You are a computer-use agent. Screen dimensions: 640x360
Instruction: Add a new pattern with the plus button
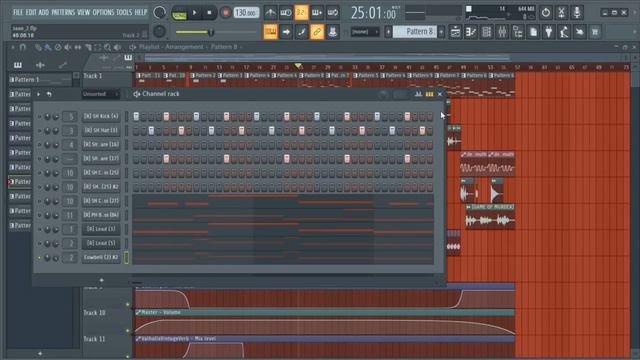[441, 32]
